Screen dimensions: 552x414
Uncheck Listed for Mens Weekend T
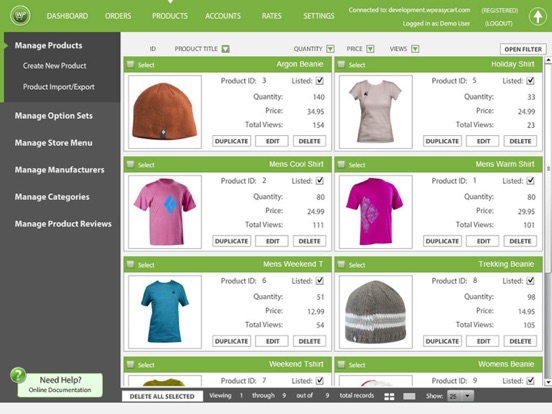(x=320, y=281)
